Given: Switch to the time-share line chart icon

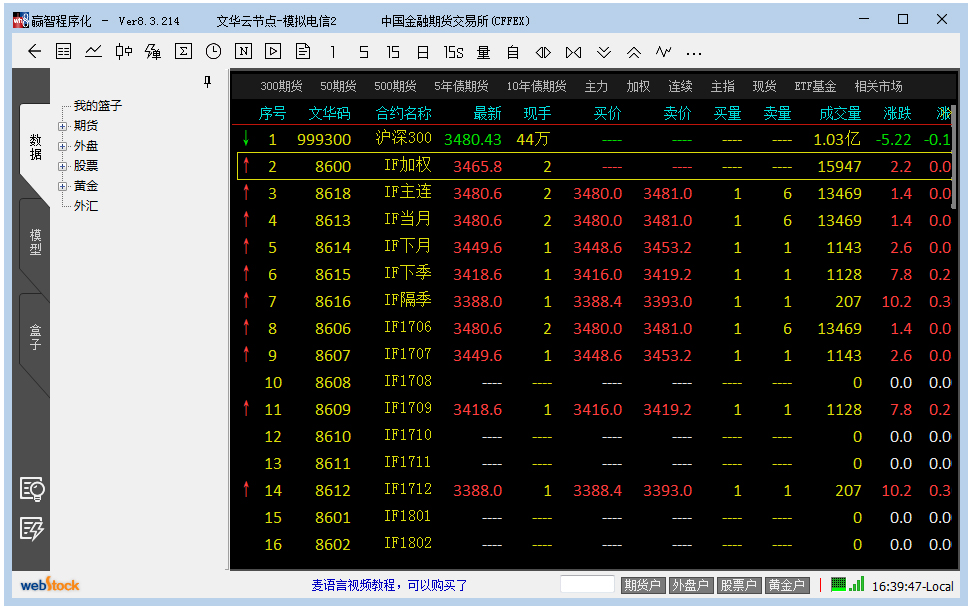Looking at the screenshot, I should tap(93, 51).
